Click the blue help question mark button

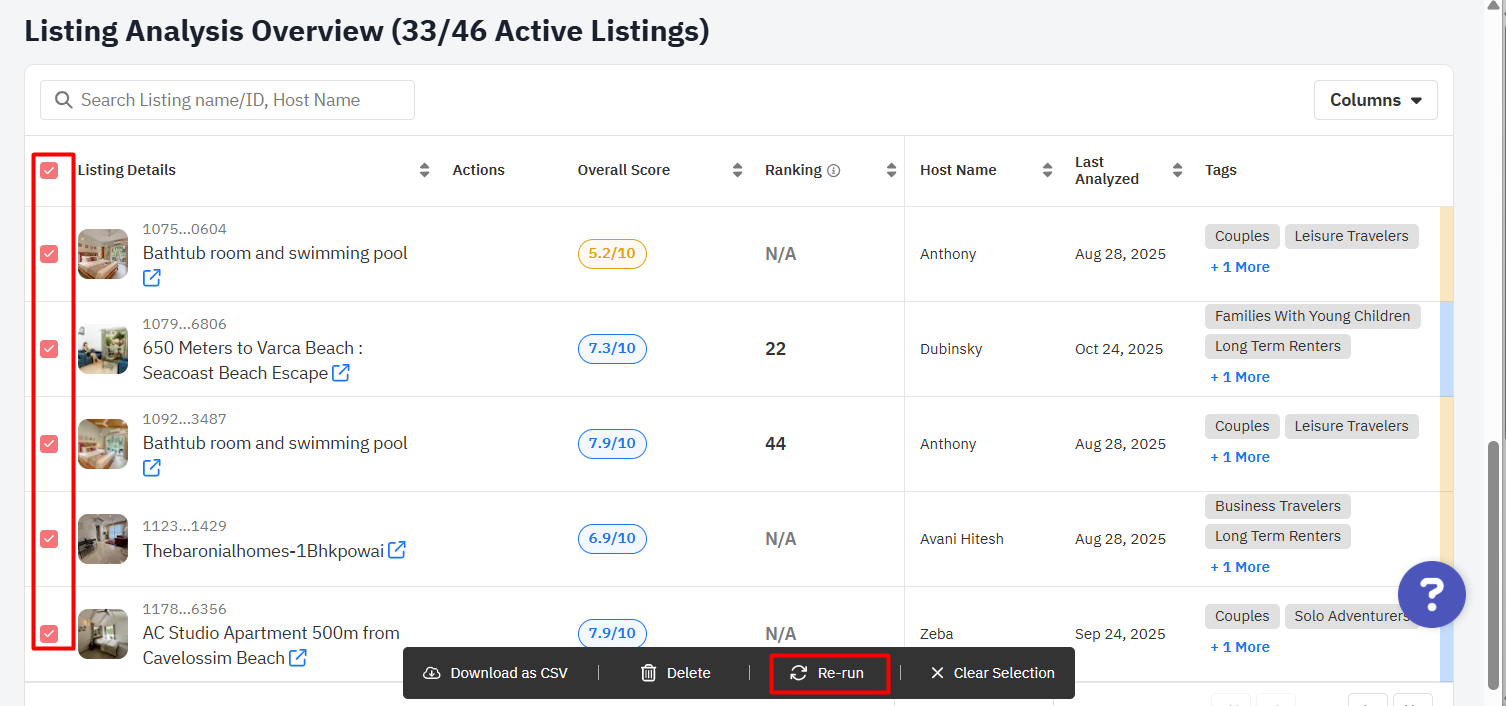[1431, 594]
